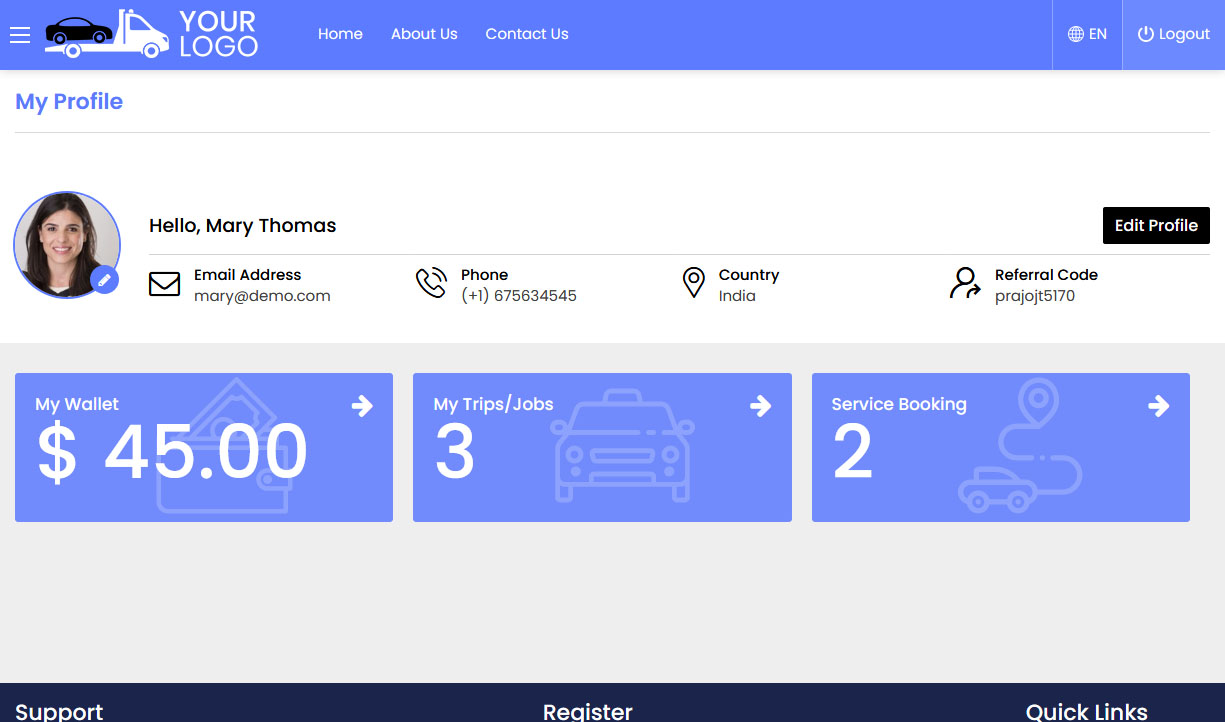
Task: Click the power icon beside Logout
Action: (x=1146, y=34)
